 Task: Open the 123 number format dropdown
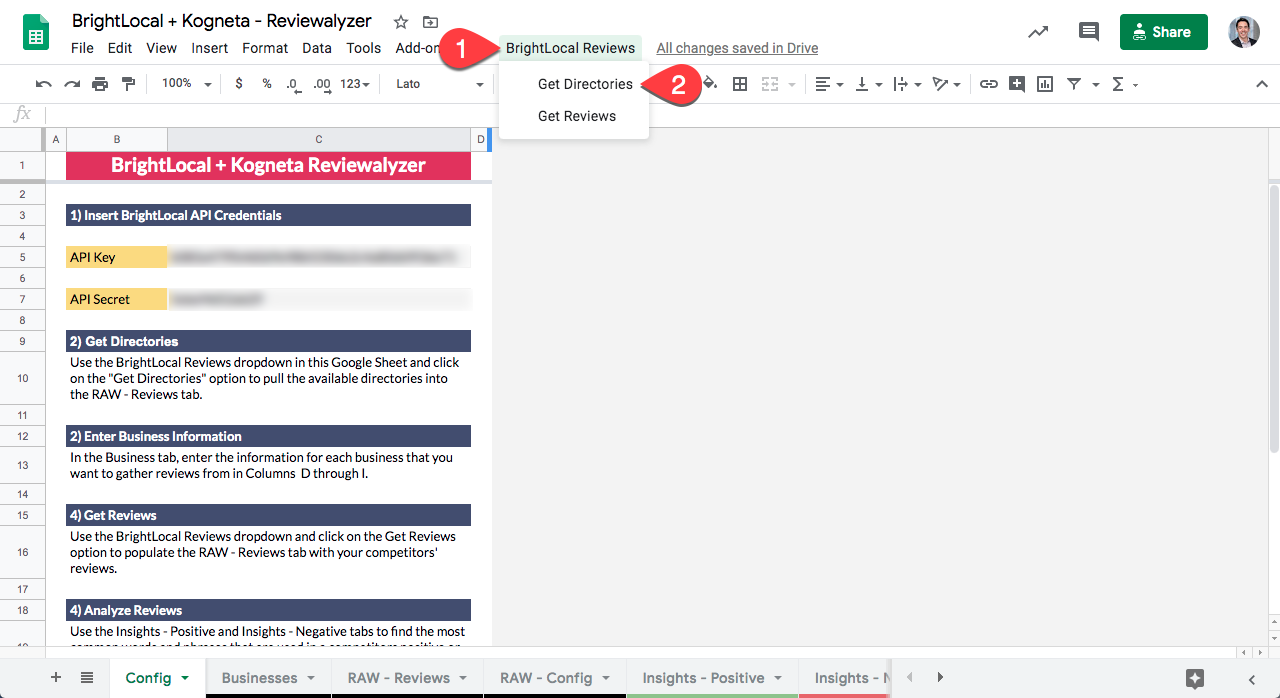point(354,84)
